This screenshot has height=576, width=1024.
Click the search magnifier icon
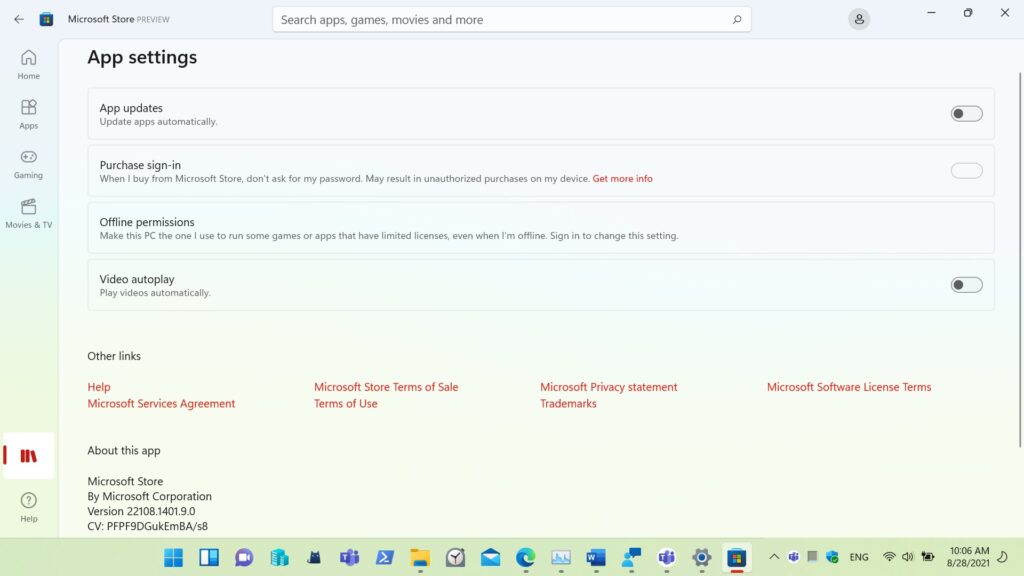pyautogui.click(x=737, y=19)
